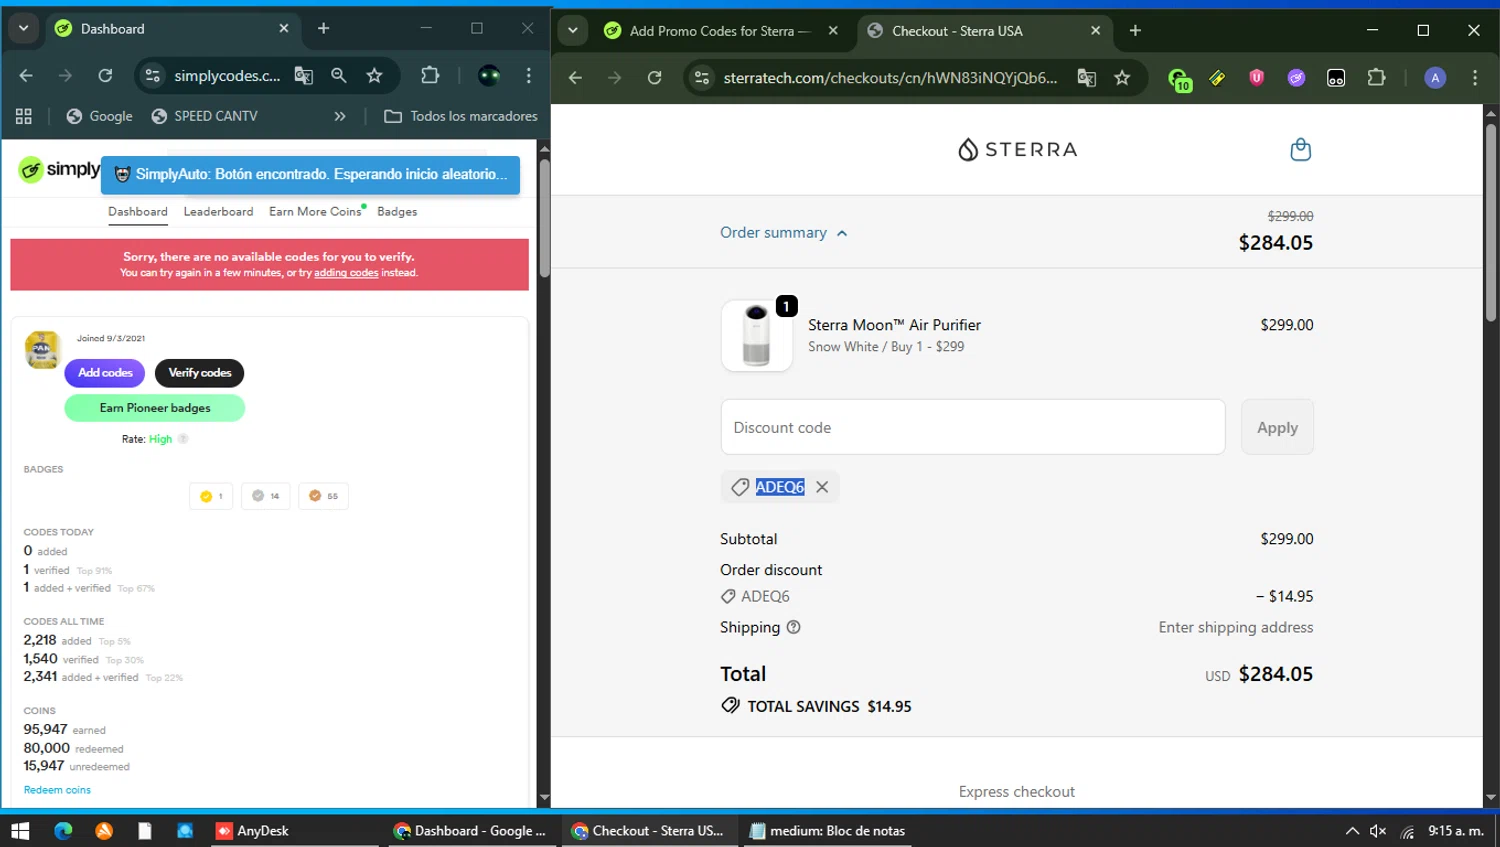Open tab search dropdown in checkout window
The width and height of the screenshot is (1500, 847).
click(x=573, y=30)
